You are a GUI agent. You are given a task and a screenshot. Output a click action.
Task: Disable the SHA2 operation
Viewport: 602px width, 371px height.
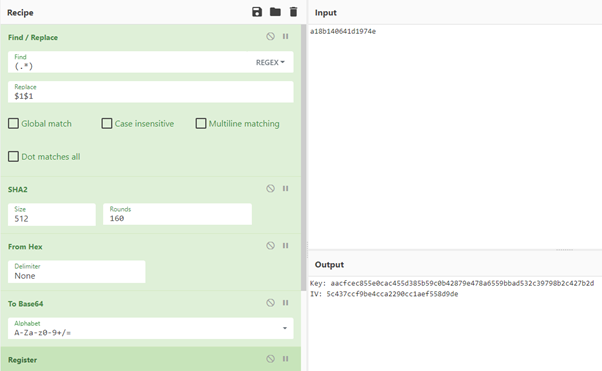coord(270,188)
